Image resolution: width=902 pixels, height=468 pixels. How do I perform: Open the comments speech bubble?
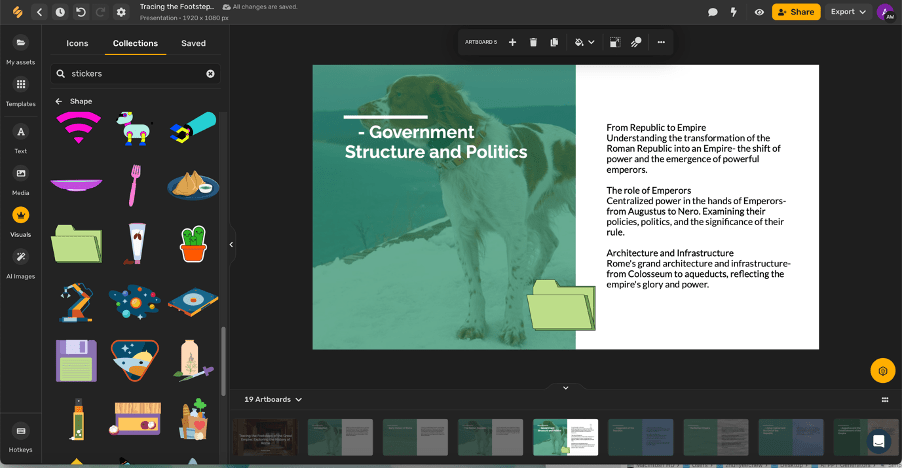(713, 12)
